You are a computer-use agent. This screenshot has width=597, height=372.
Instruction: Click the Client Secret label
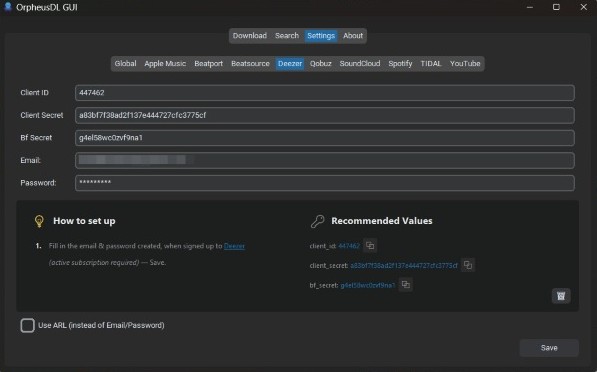(x=42, y=115)
